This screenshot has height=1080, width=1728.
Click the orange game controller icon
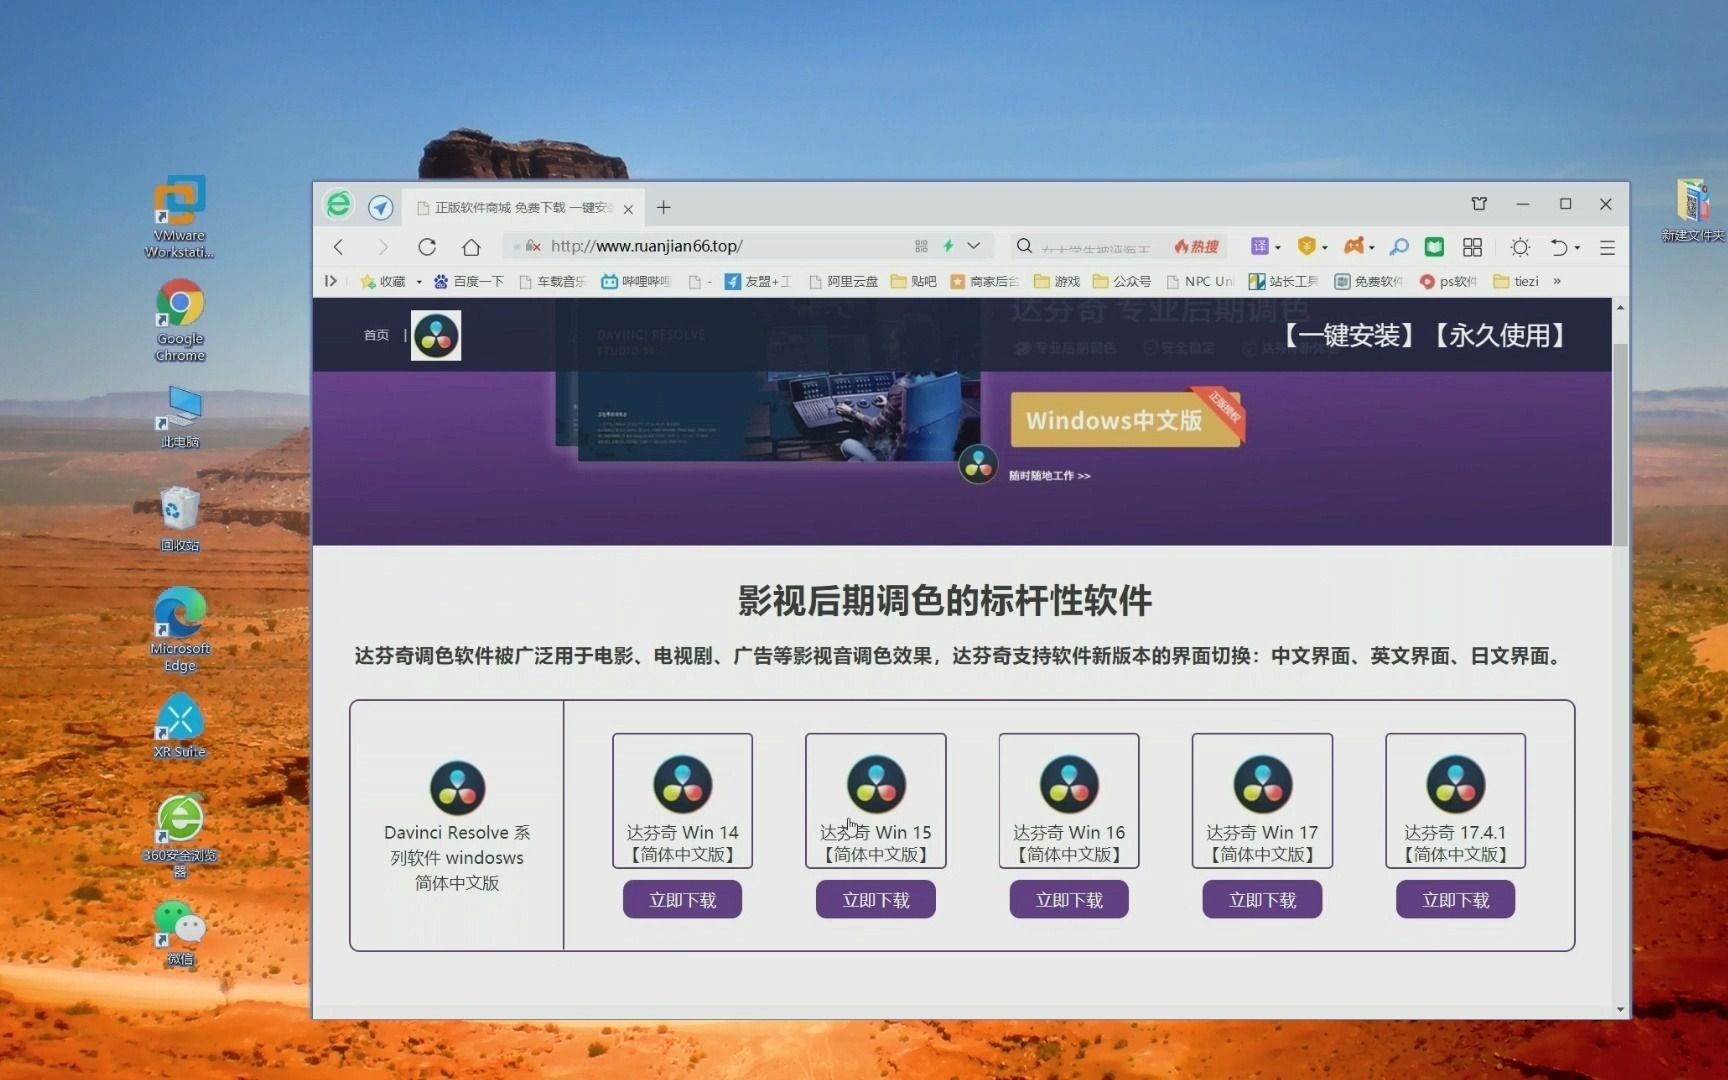coord(1354,246)
